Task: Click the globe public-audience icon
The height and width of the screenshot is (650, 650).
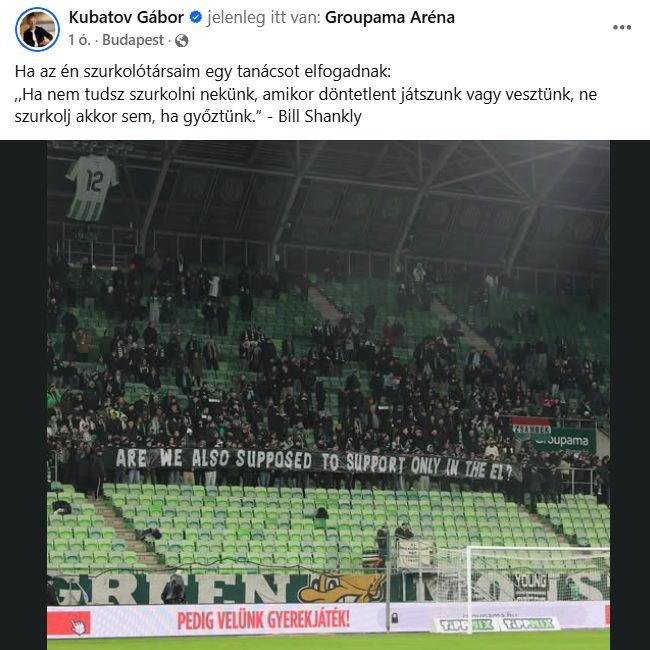Action: (182, 41)
